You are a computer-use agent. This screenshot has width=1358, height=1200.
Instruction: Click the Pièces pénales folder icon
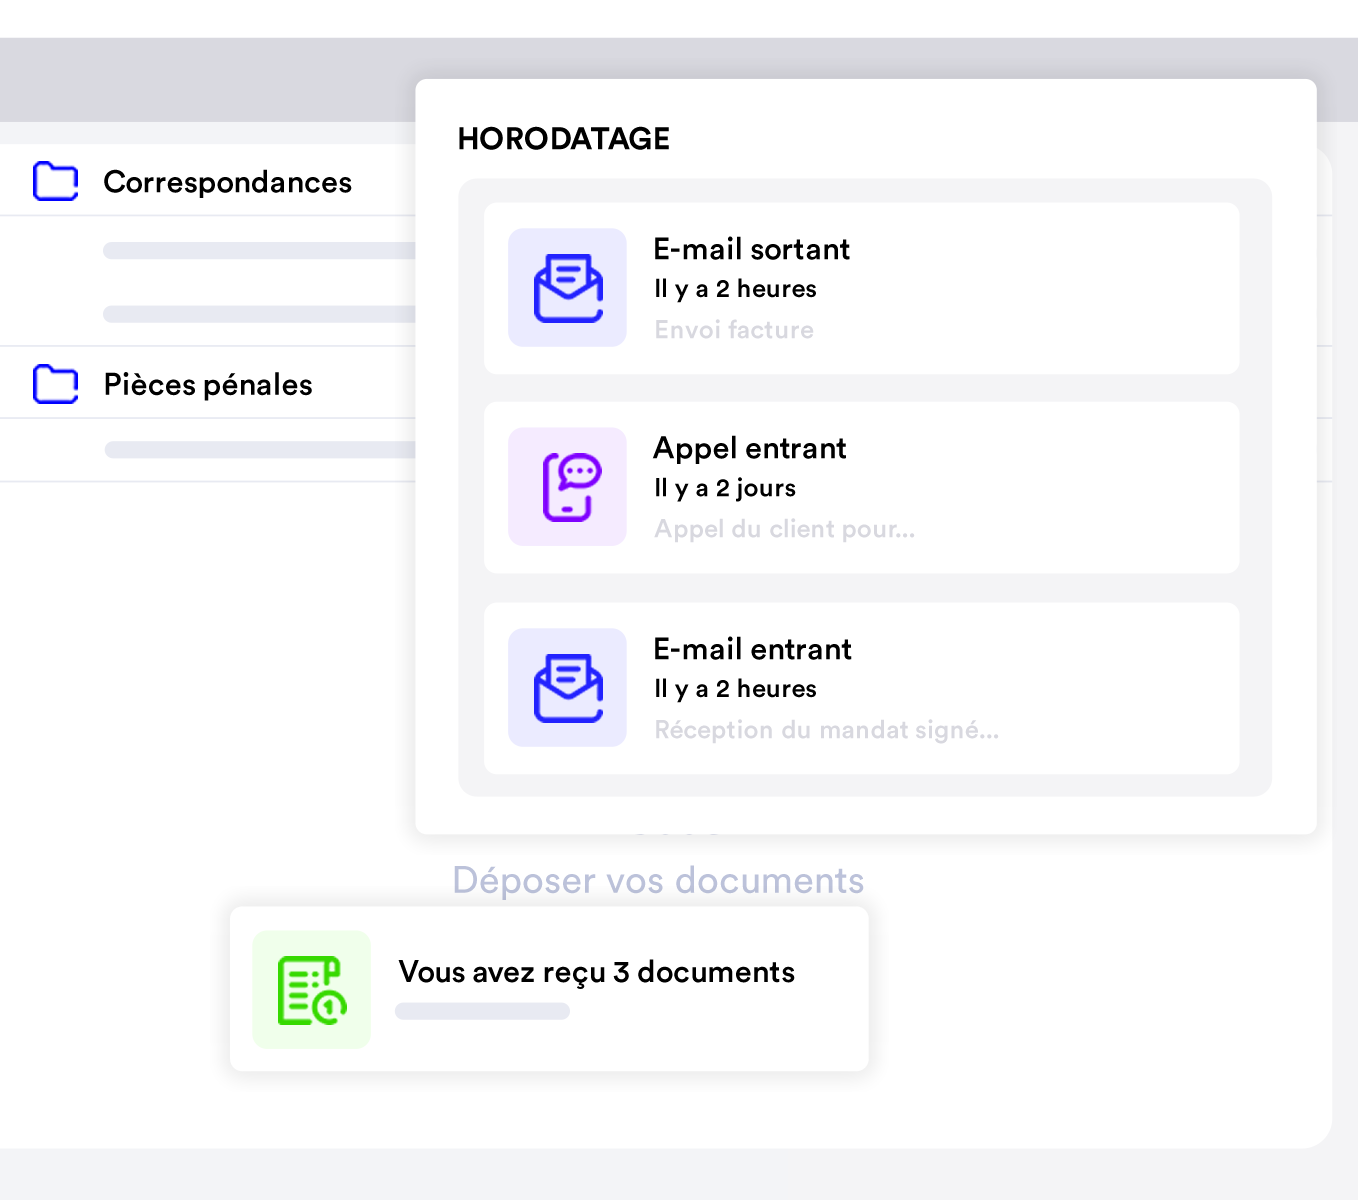click(x=55, y=384)
